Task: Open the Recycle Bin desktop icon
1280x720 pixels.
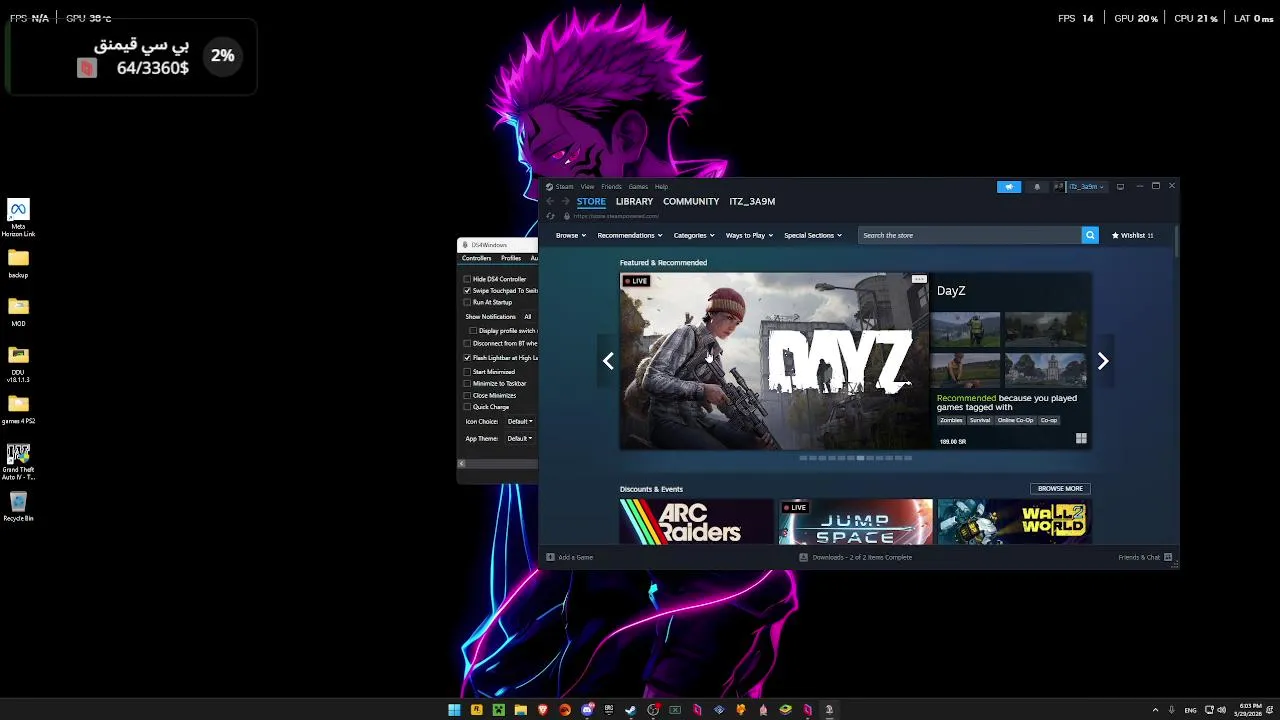Action: (x=18, y=506)
